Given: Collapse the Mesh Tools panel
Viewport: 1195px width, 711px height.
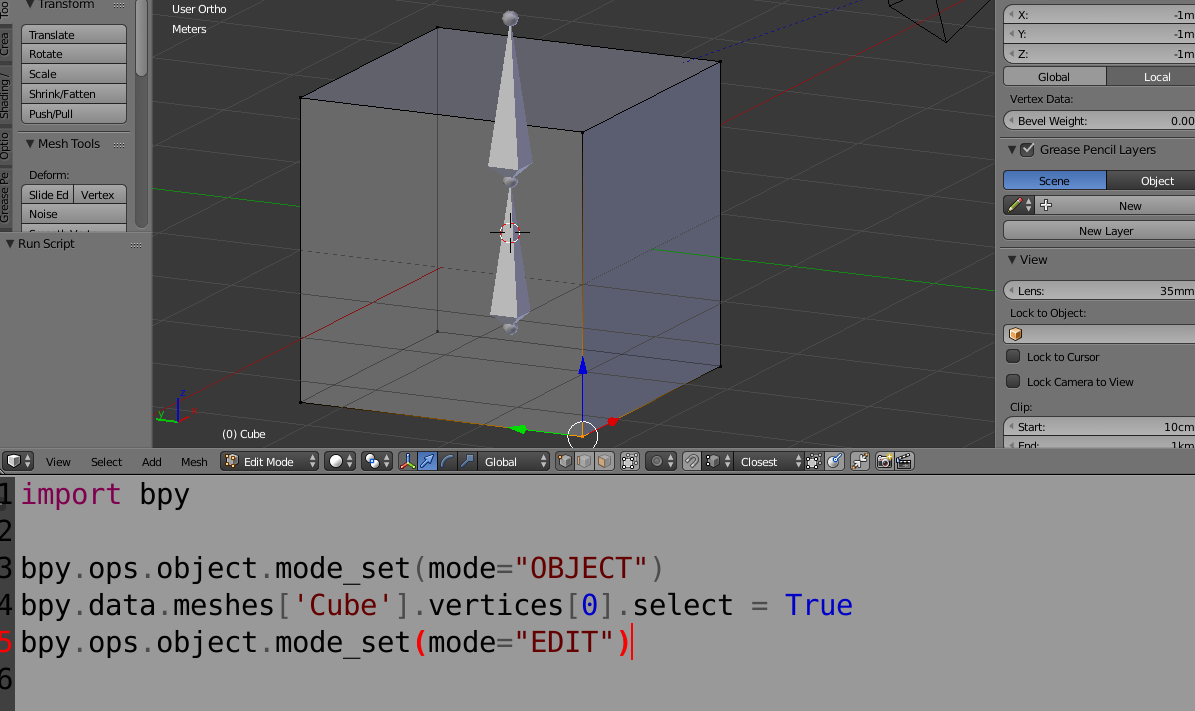Looking at the screenshot, I should click(30, 143).
